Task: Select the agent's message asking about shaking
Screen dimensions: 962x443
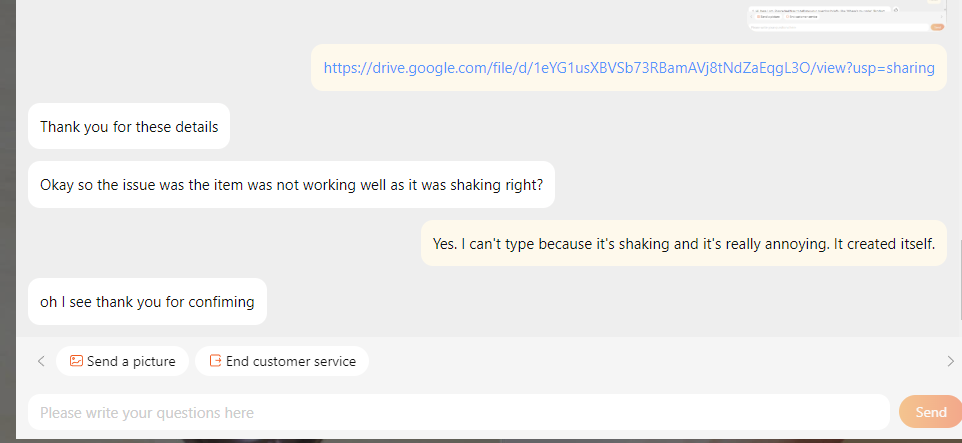Action: [291, 185]
